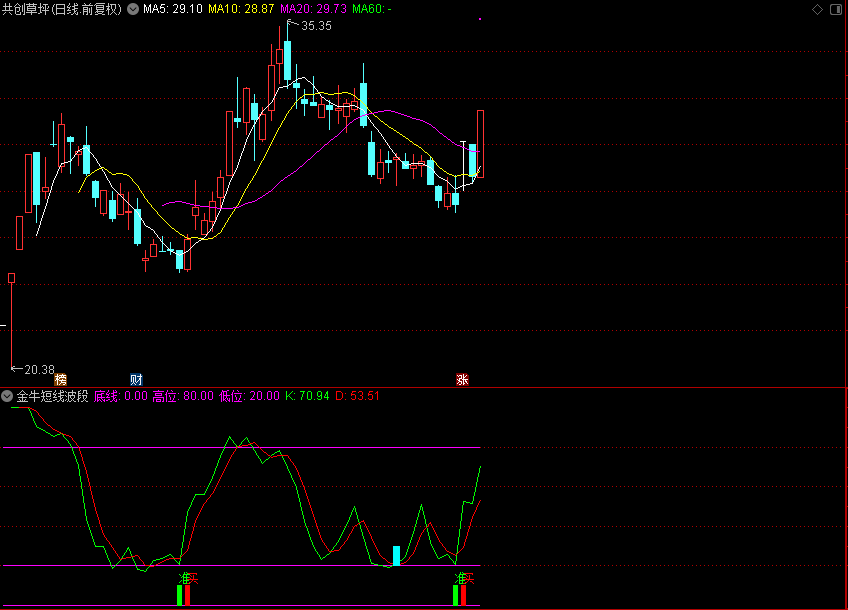The image size is (848, 610).
Task: Click the MA60 label
Action: coord(372,9)
